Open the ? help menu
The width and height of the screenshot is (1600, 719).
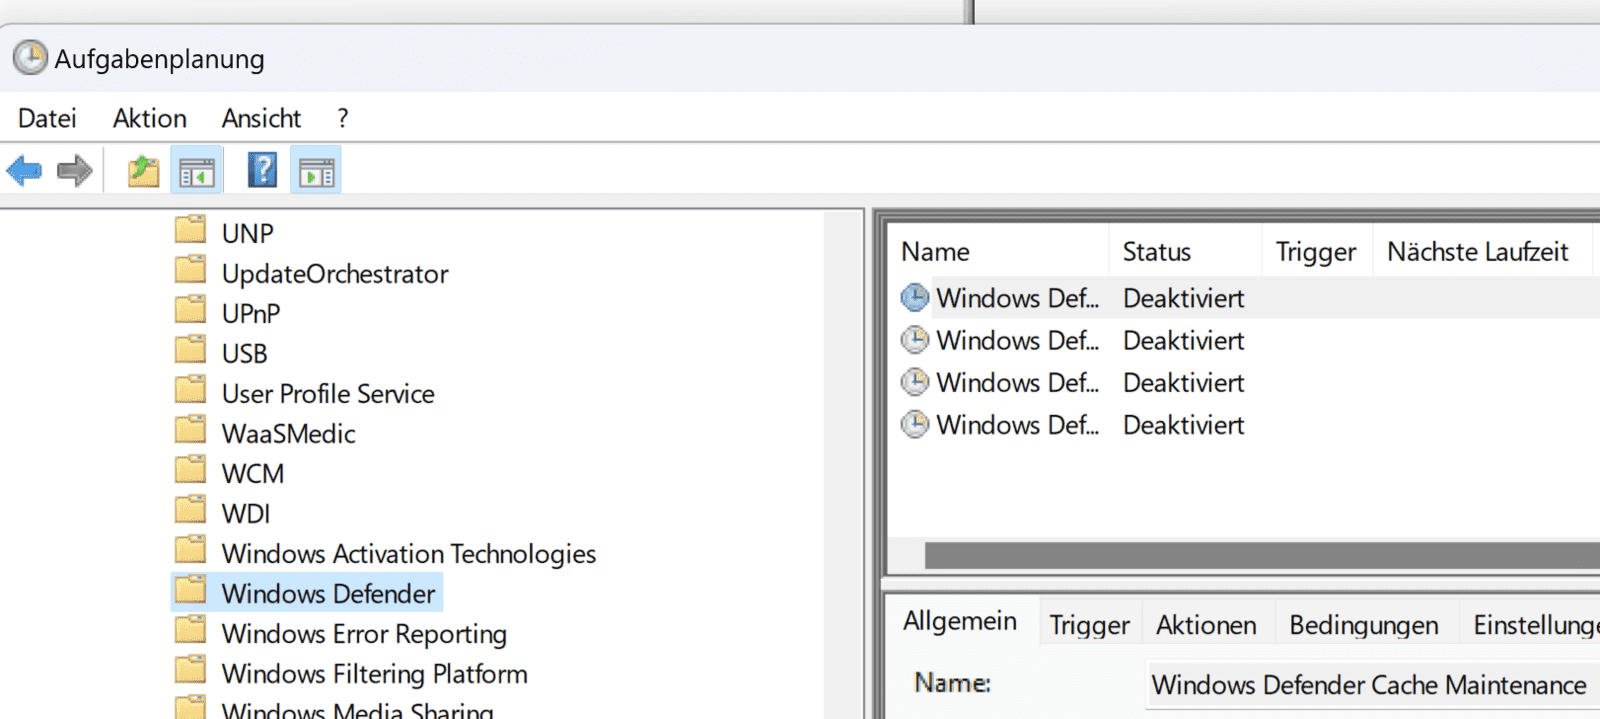click(343, 118)
